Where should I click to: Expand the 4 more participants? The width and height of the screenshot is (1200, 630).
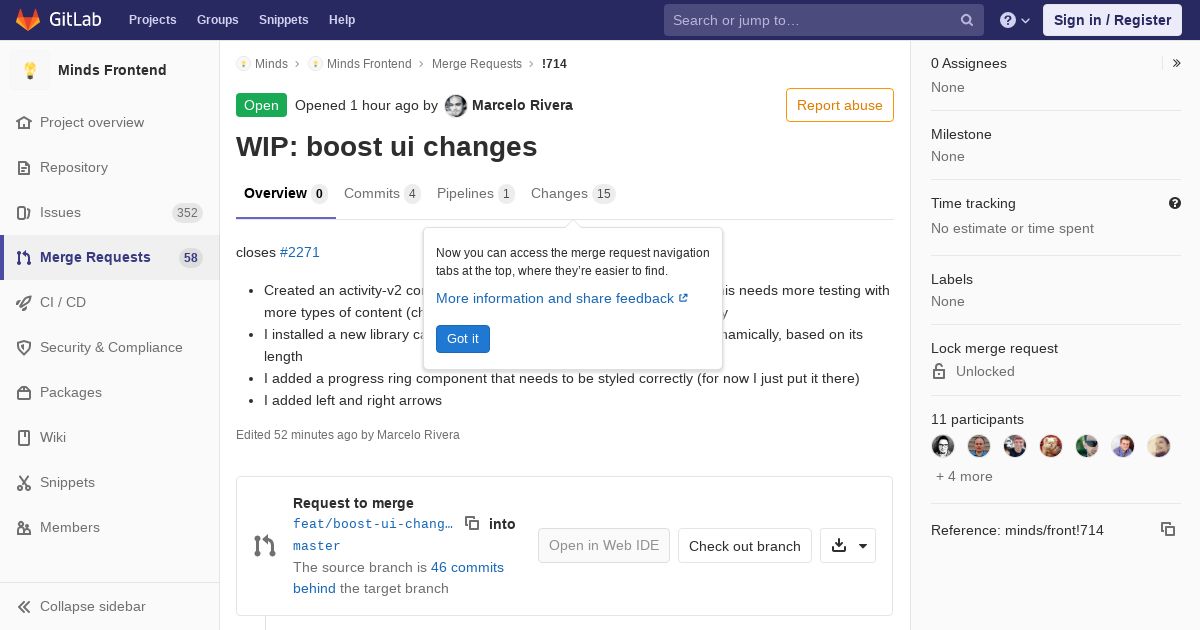964,476
